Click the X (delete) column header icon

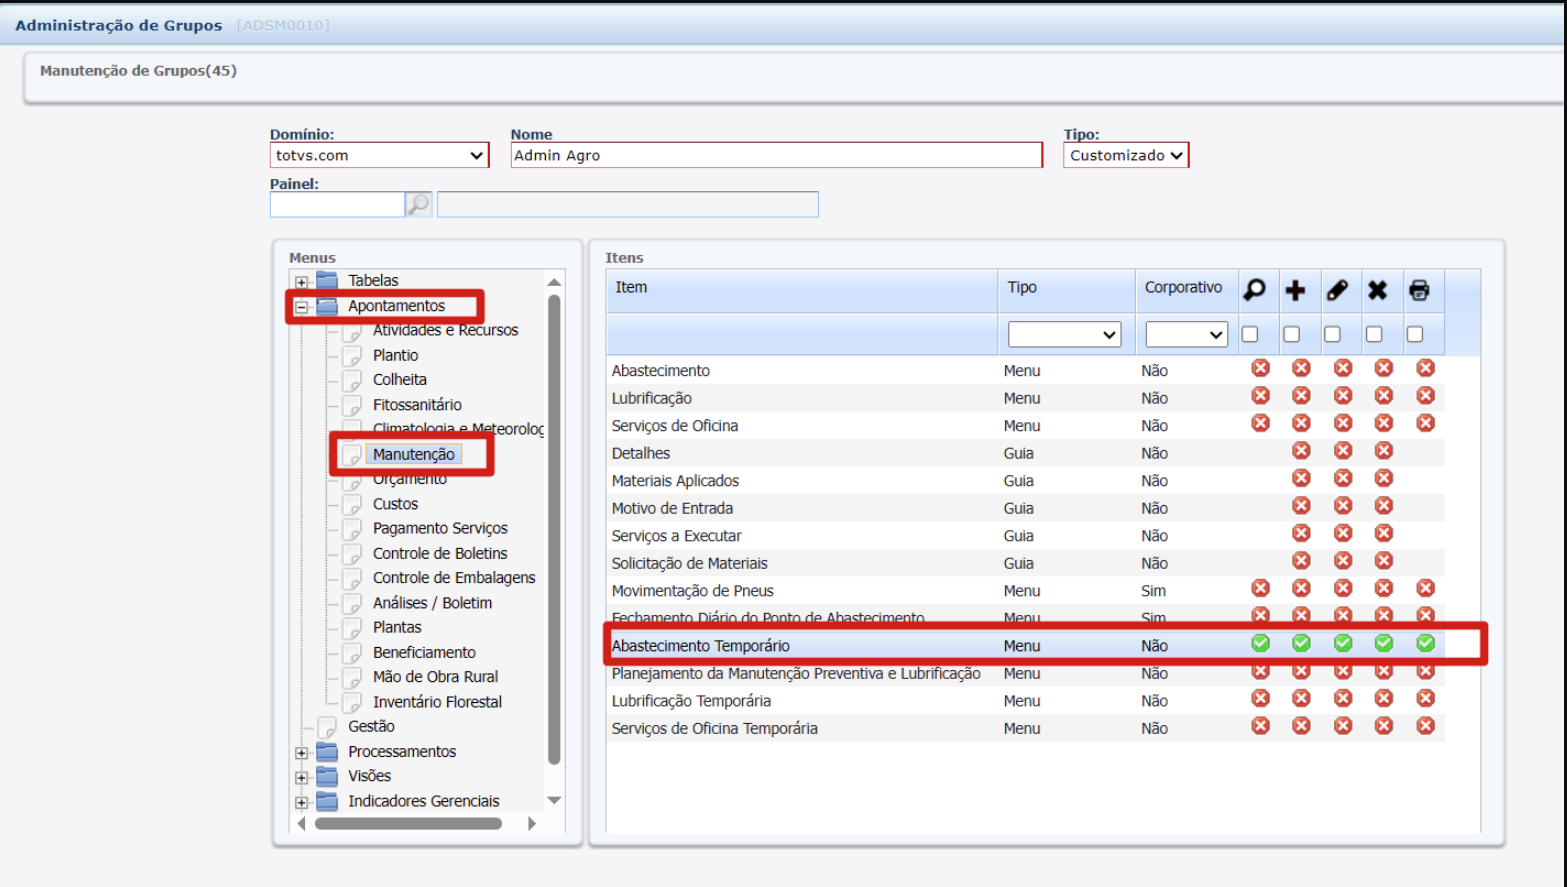click(1377, 290)
